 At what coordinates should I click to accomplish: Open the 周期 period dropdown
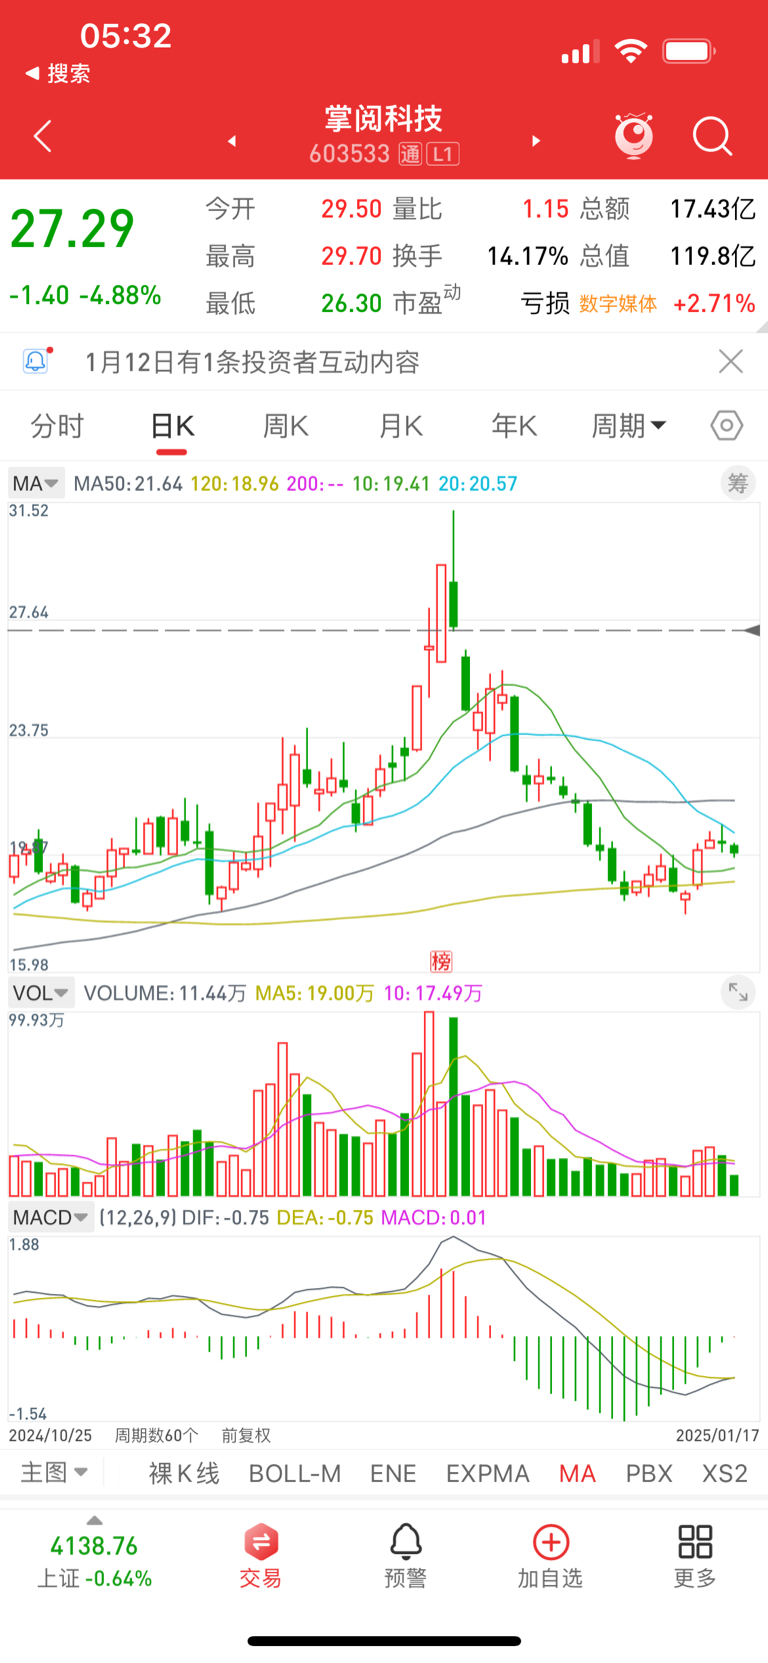[x=629, y=426]
